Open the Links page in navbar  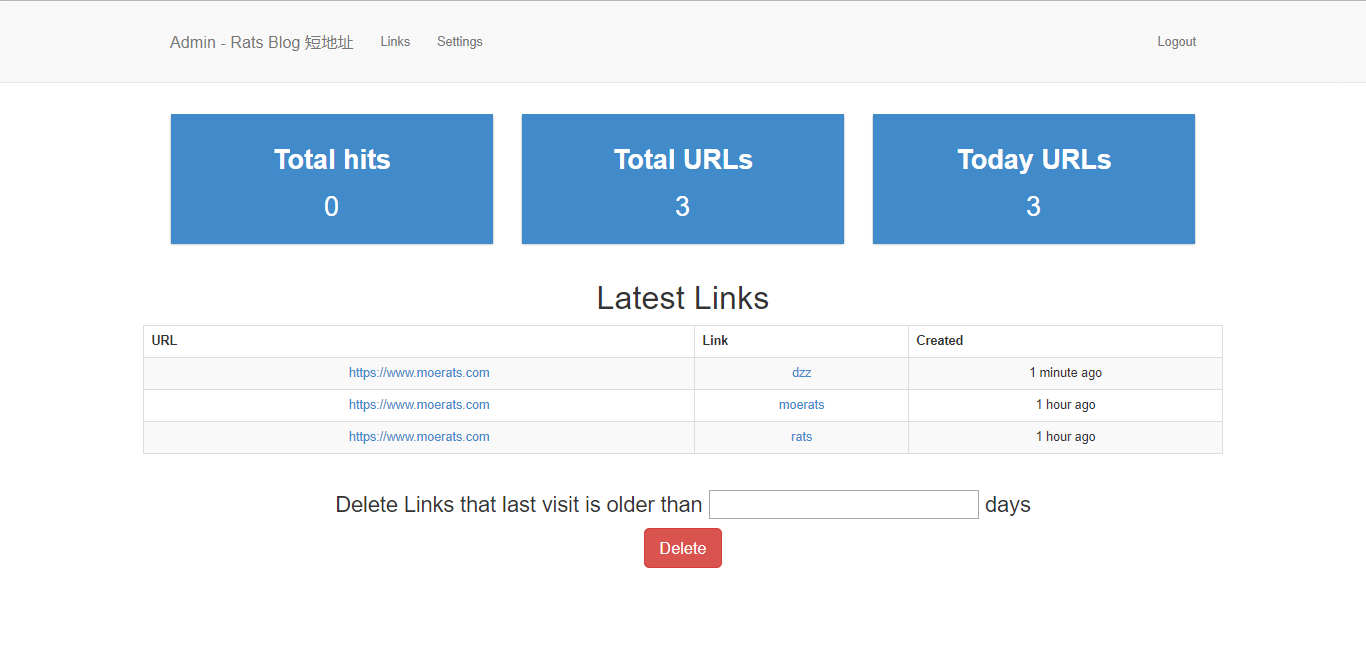[x=395, y=42]
